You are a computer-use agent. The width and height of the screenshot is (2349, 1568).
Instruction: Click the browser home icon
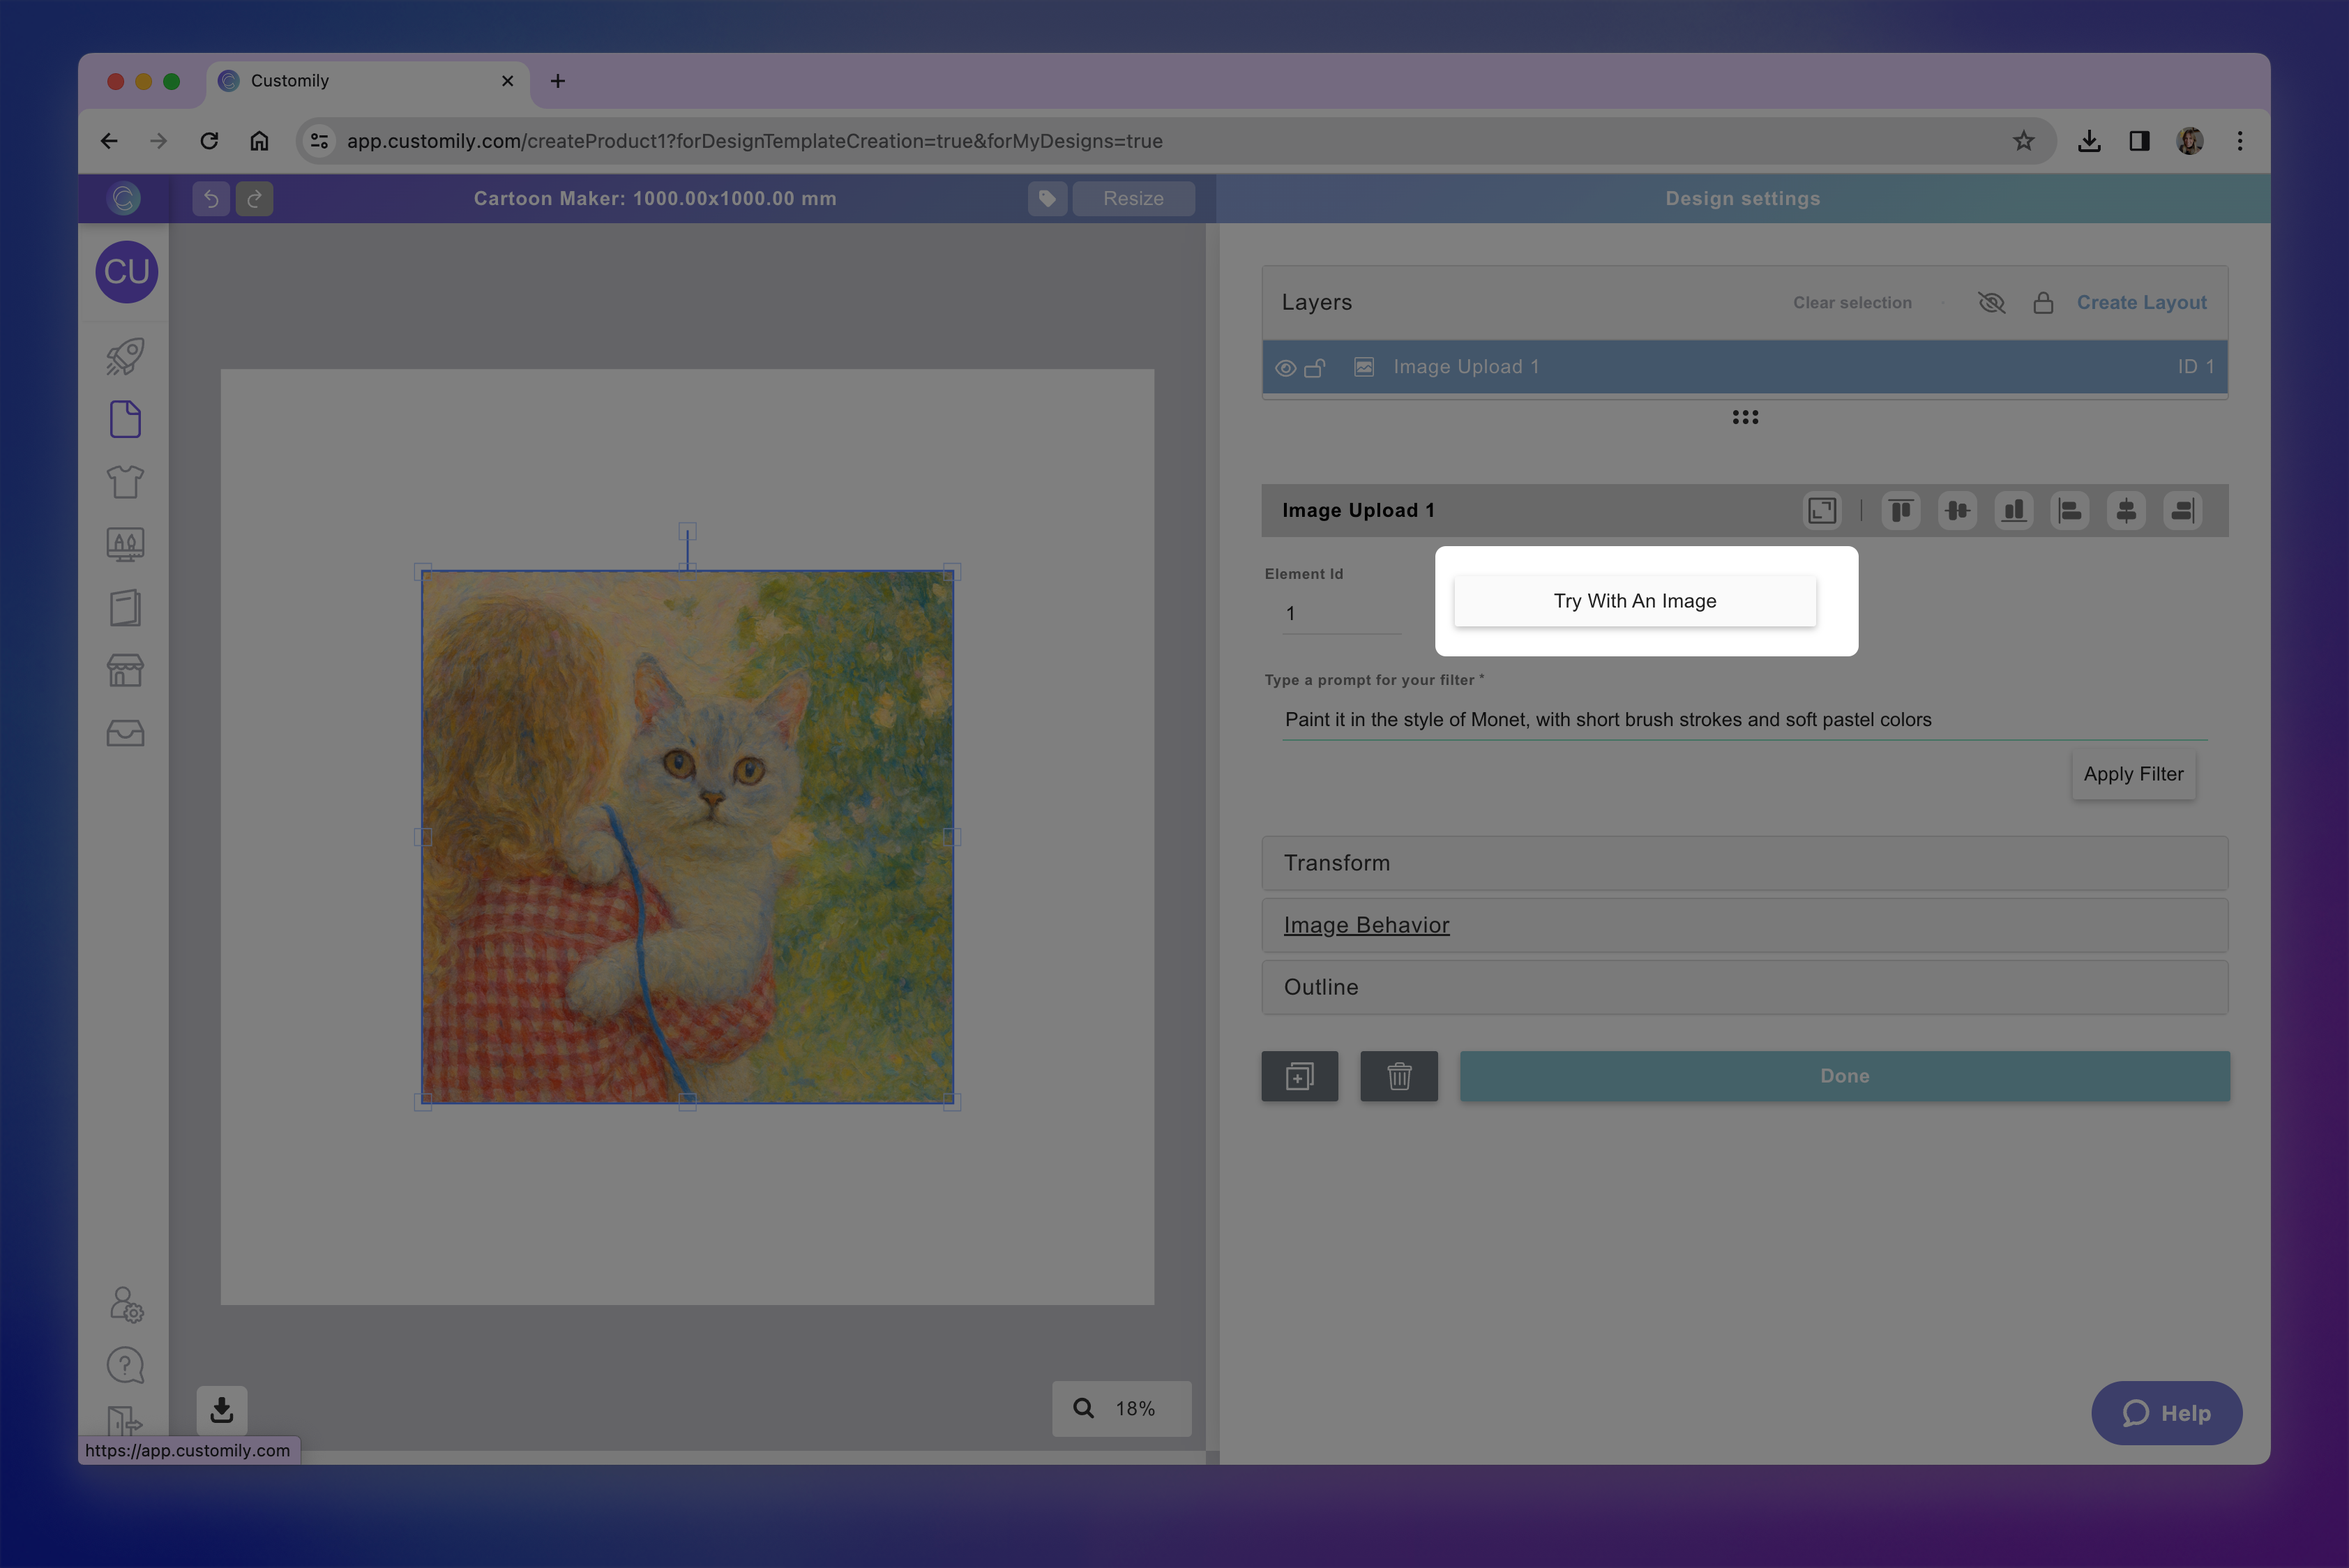(x=259, y=141)
